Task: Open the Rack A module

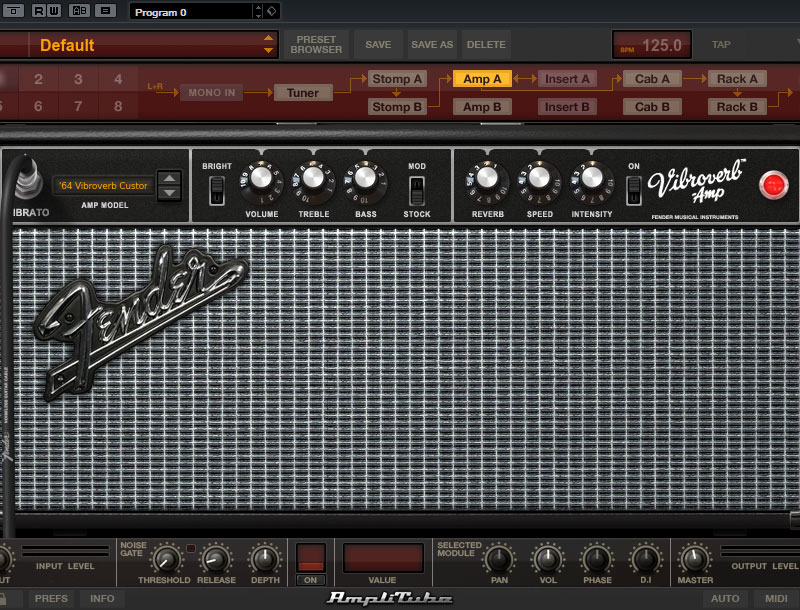Action: point(737,79)
